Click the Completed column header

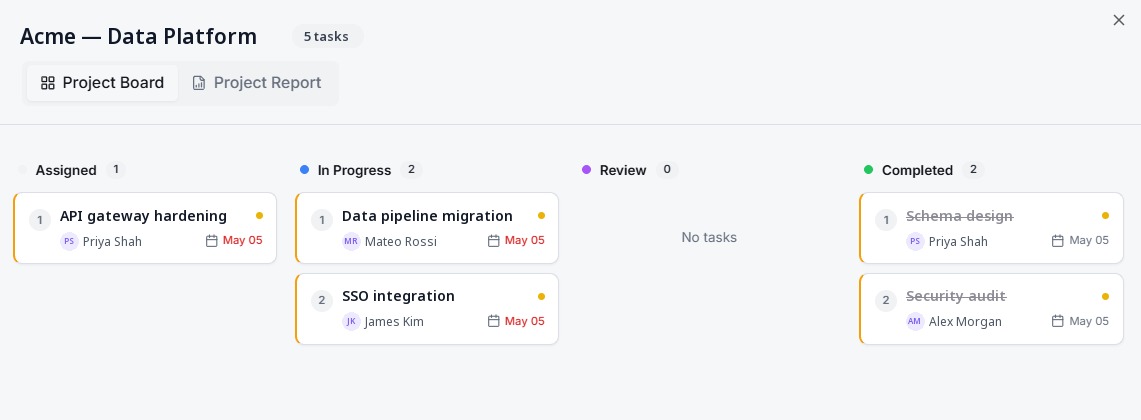click(x=918, y=170)
